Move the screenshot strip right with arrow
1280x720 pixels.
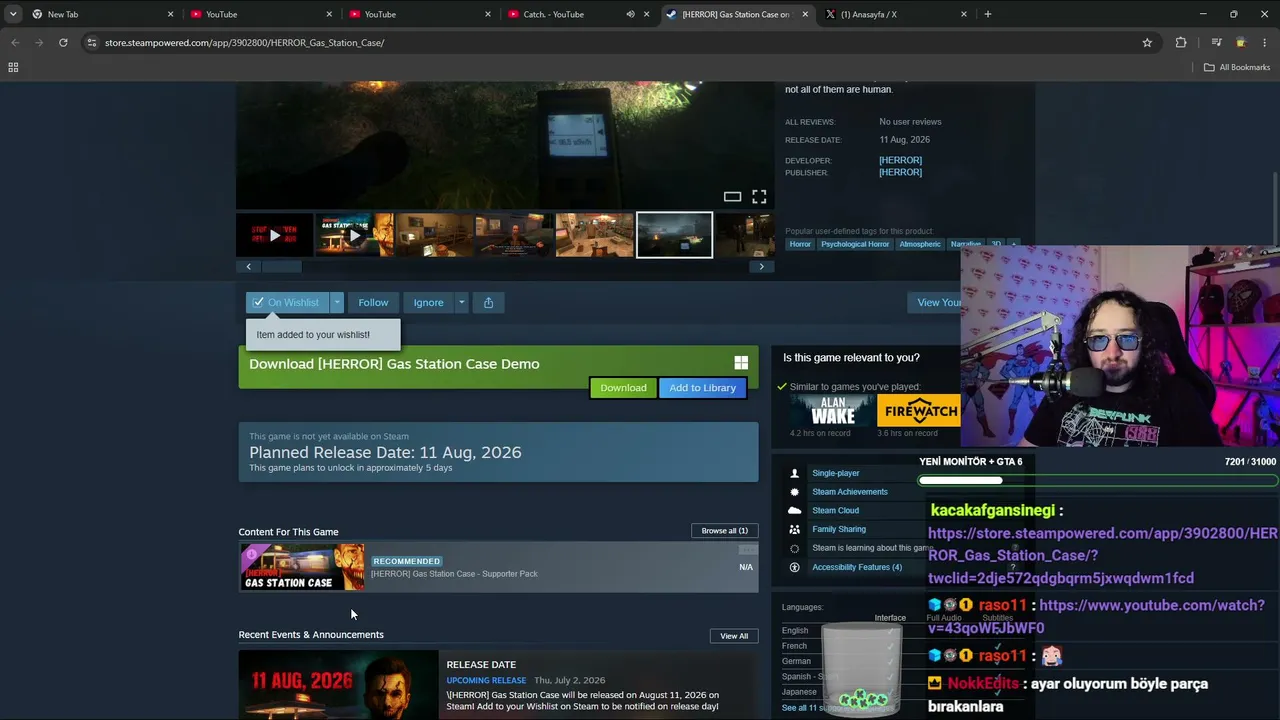[761, 266]
